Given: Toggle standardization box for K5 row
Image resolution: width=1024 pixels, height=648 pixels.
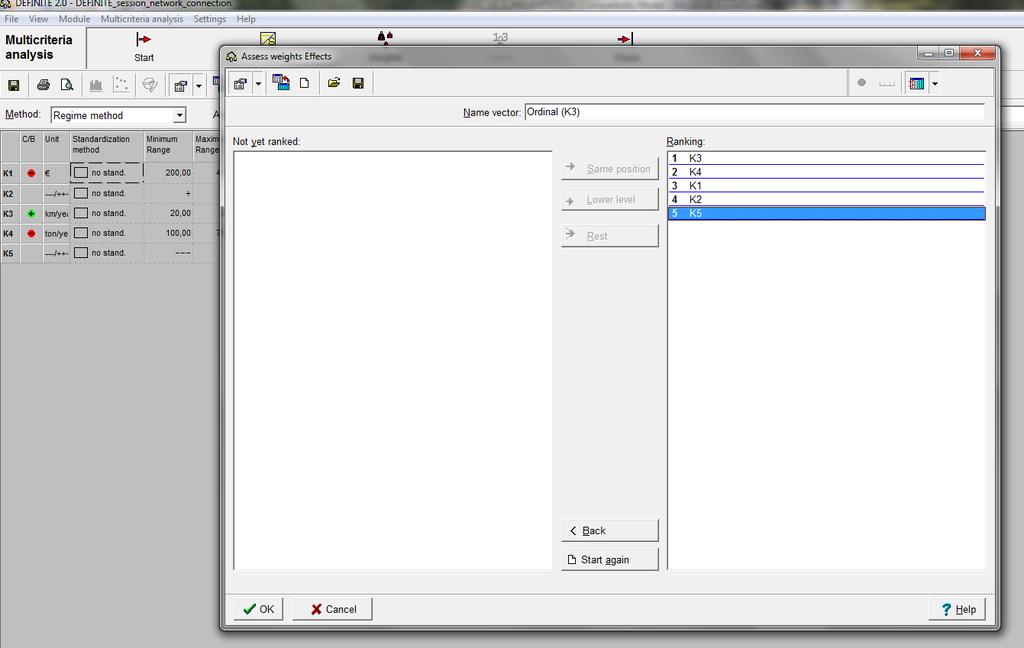Looking at the screenshot, I should (x=80, y=253).
